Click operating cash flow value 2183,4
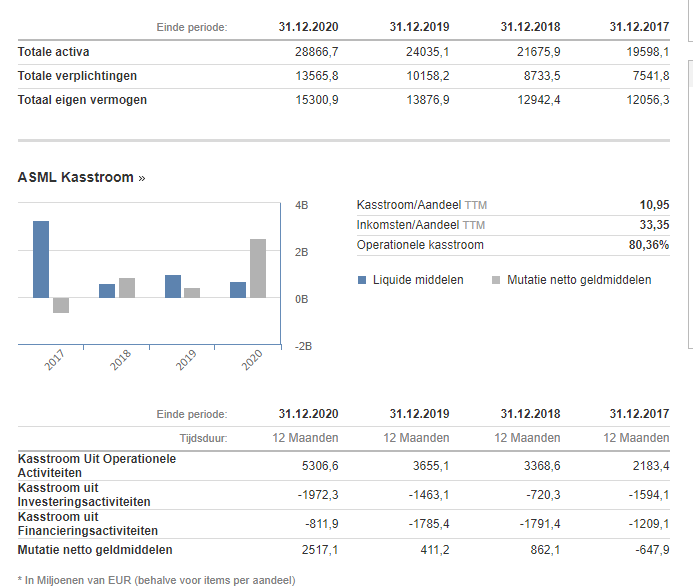693x586 pixels. (x=651, y=466)
